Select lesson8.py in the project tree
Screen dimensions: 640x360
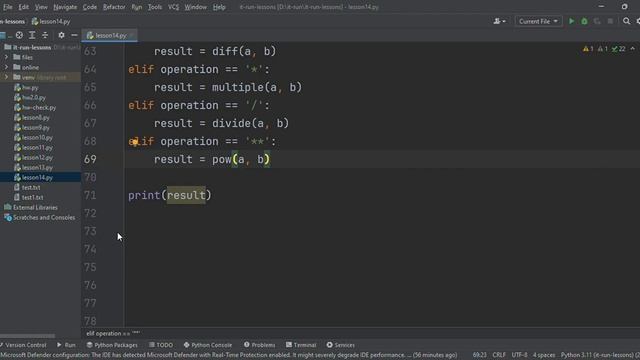pyautogui.click(x=32, y=118)
